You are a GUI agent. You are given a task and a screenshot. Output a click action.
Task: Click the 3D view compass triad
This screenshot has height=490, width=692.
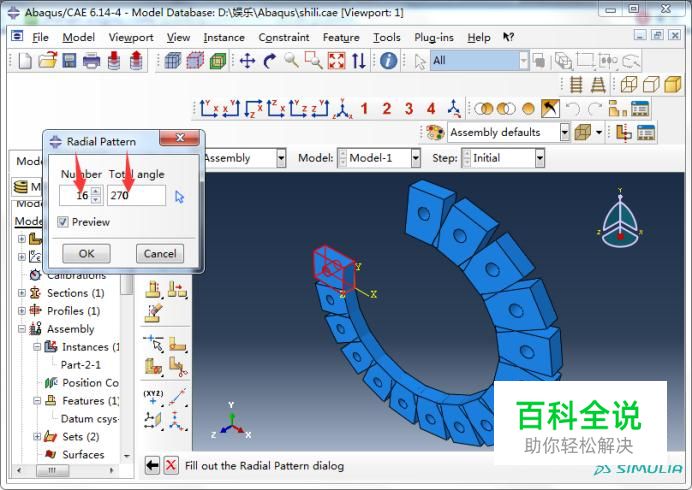(x=620, y=220)
